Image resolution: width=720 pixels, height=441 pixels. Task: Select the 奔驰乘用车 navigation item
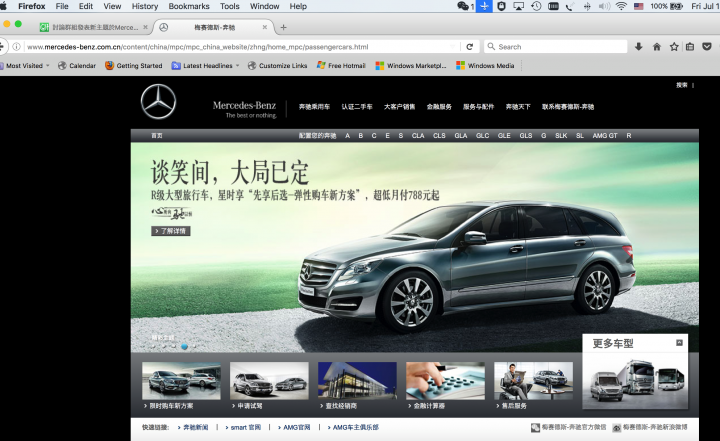tap(314, 107)
